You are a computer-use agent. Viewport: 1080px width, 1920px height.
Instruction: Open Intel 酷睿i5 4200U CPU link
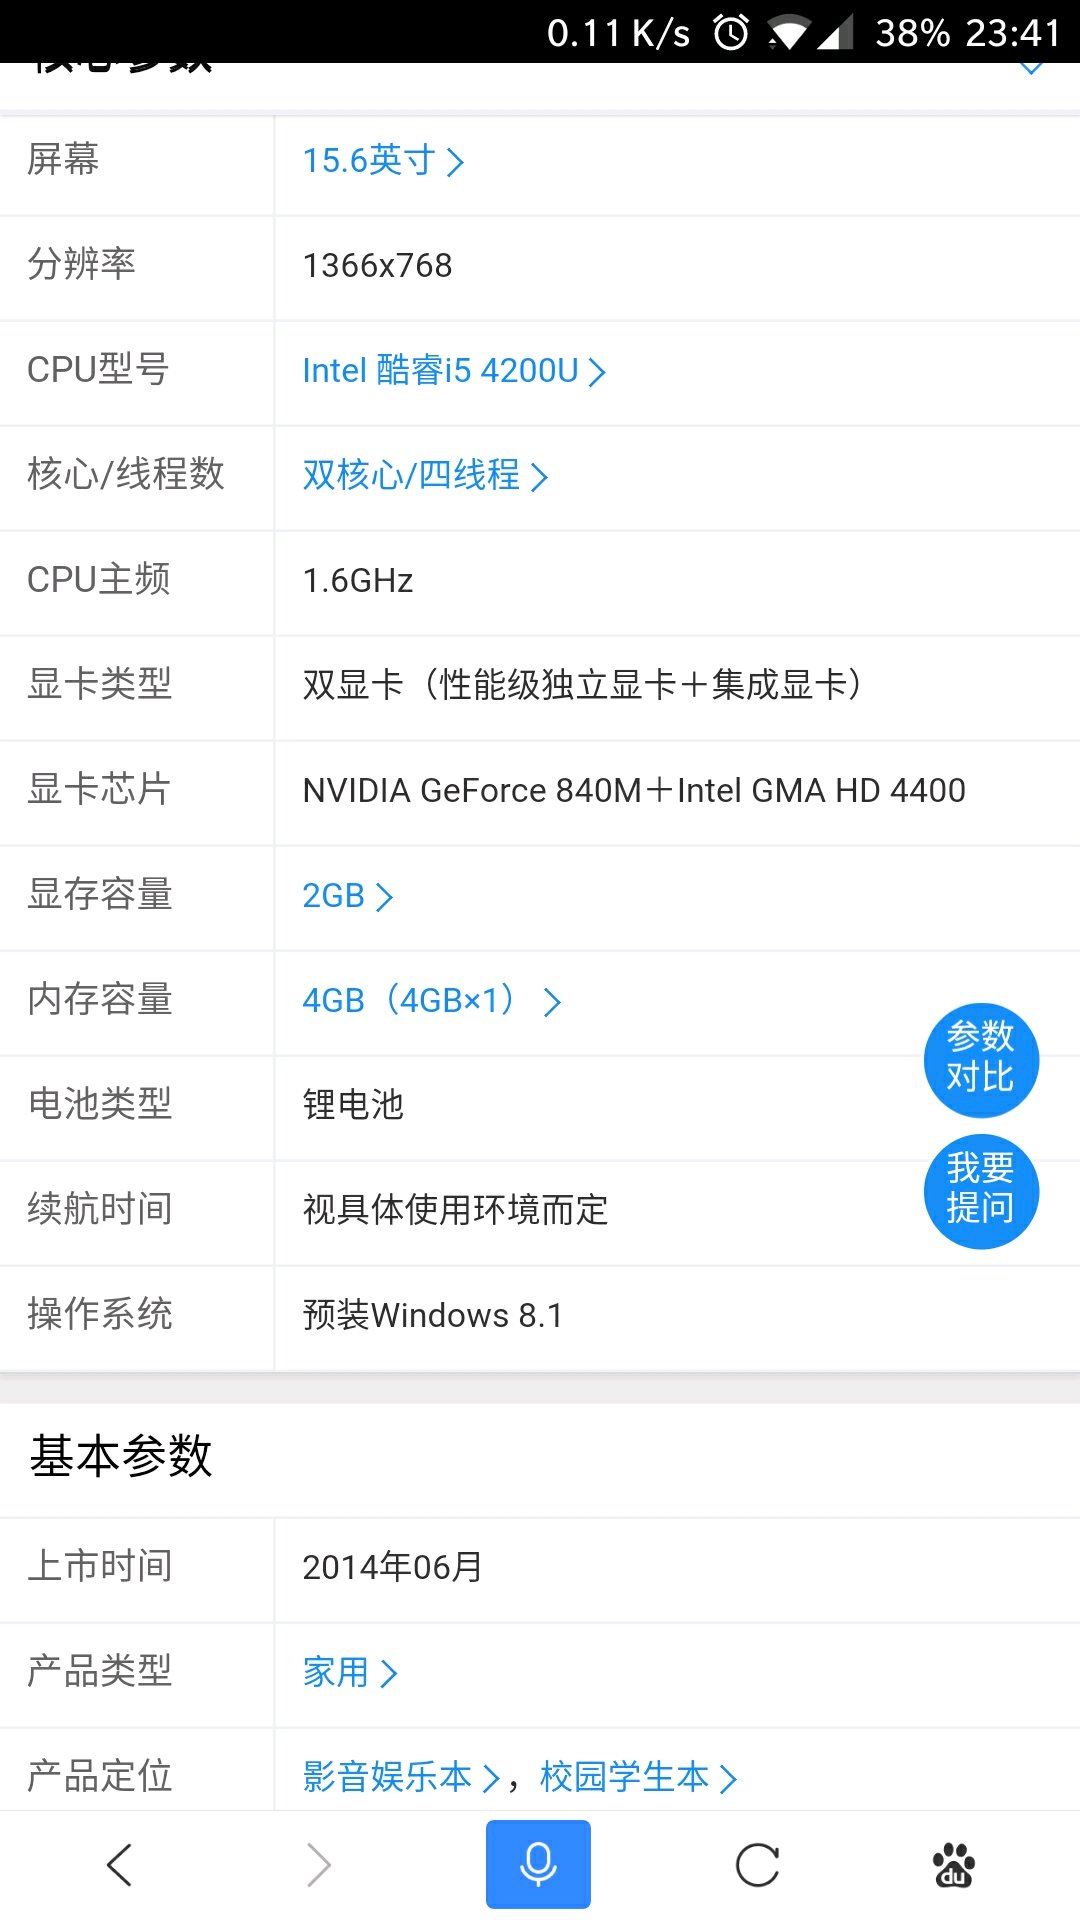[x=453, y=371]
